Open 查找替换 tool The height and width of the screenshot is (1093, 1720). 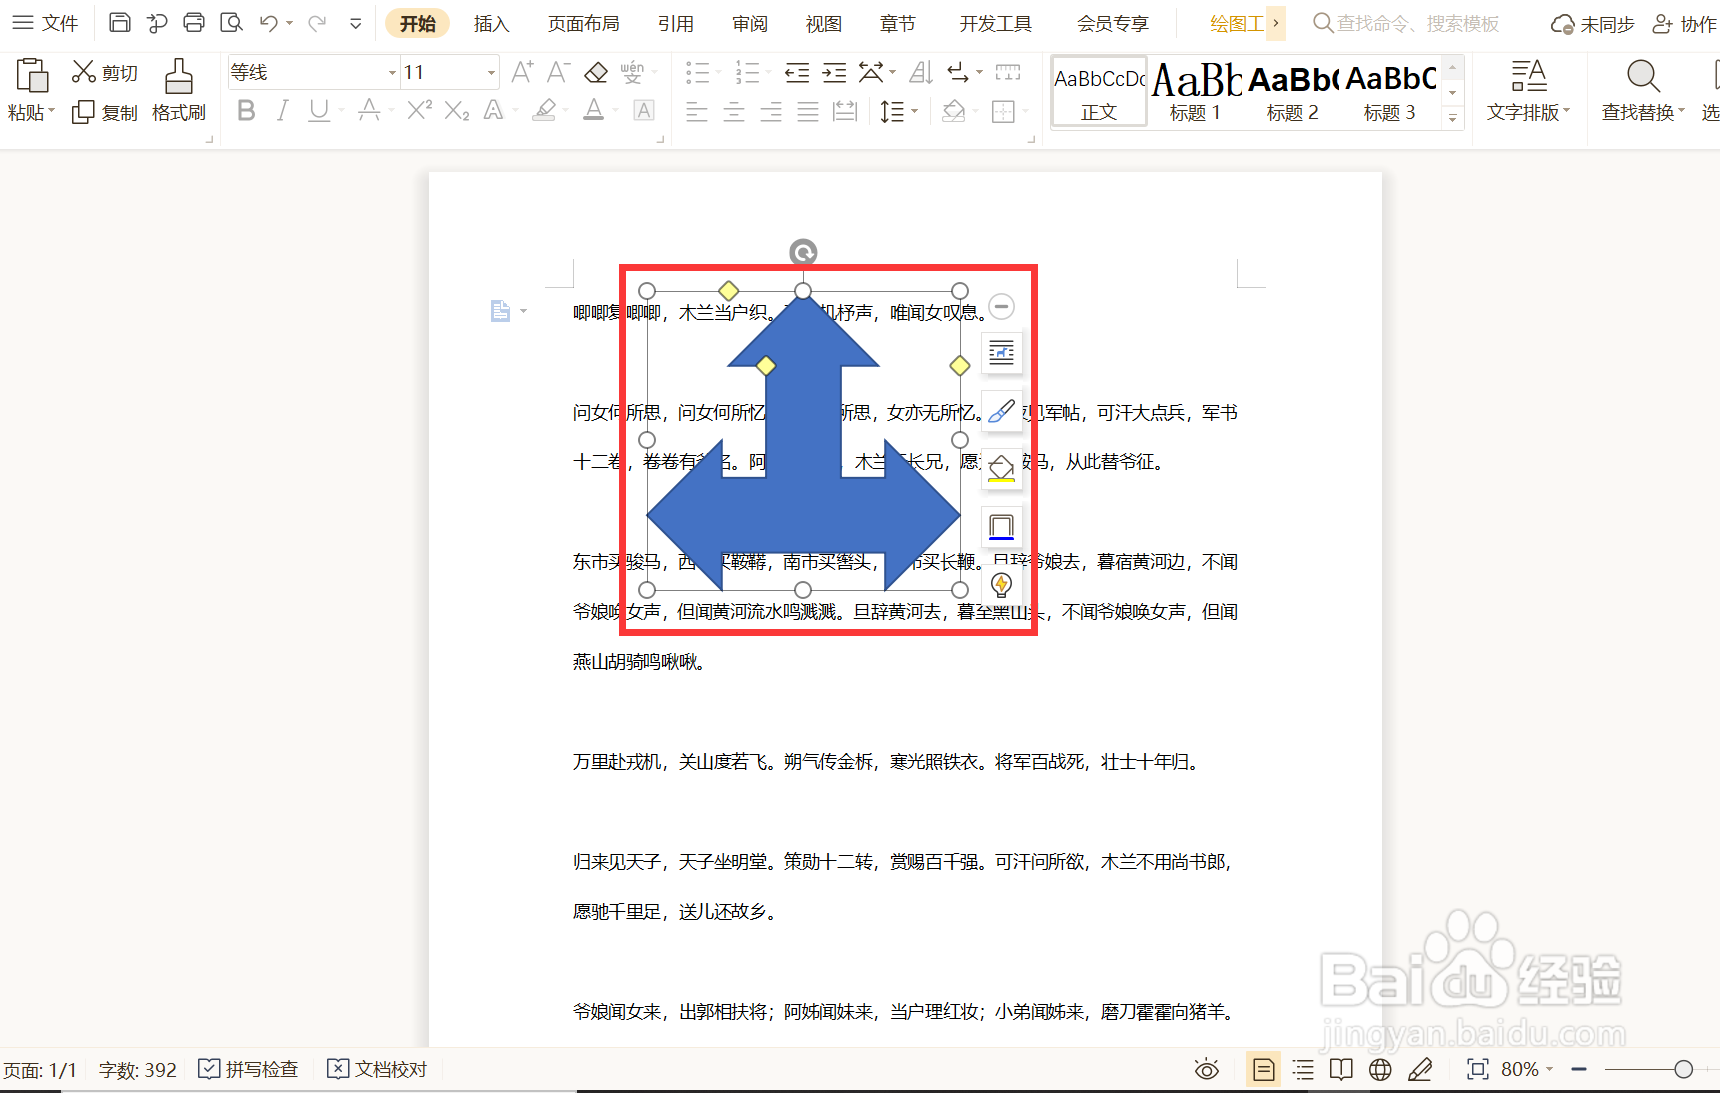[1643, 91]
